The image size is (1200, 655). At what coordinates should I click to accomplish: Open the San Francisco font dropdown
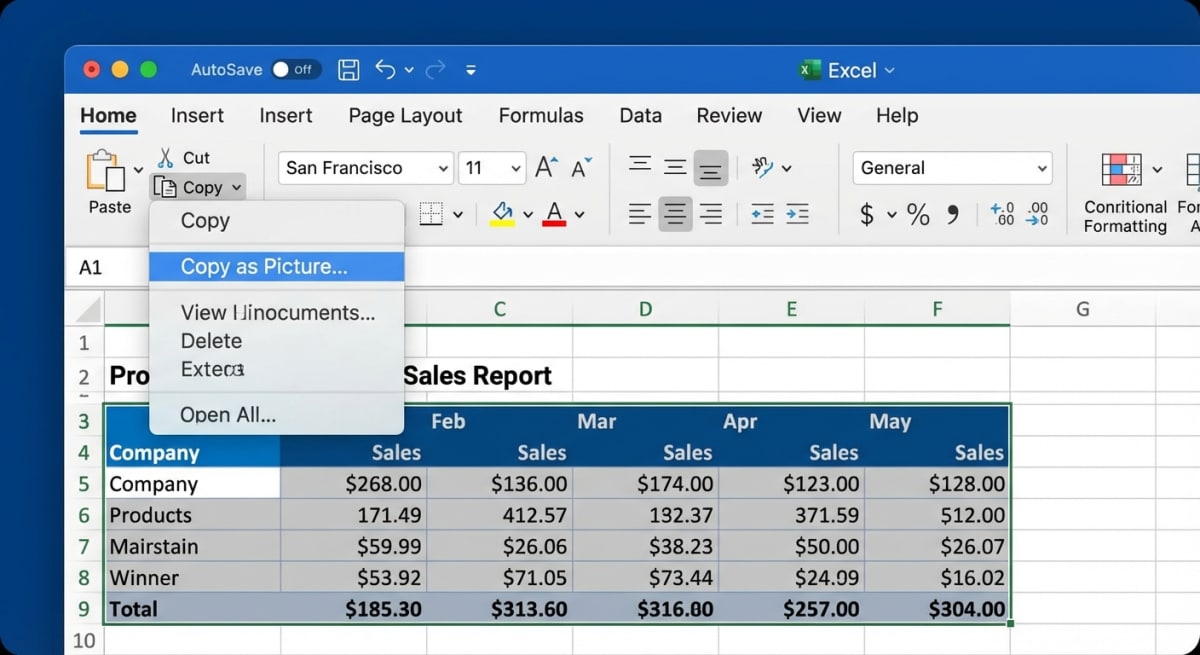pyautogui.click(x=364, y=167)
